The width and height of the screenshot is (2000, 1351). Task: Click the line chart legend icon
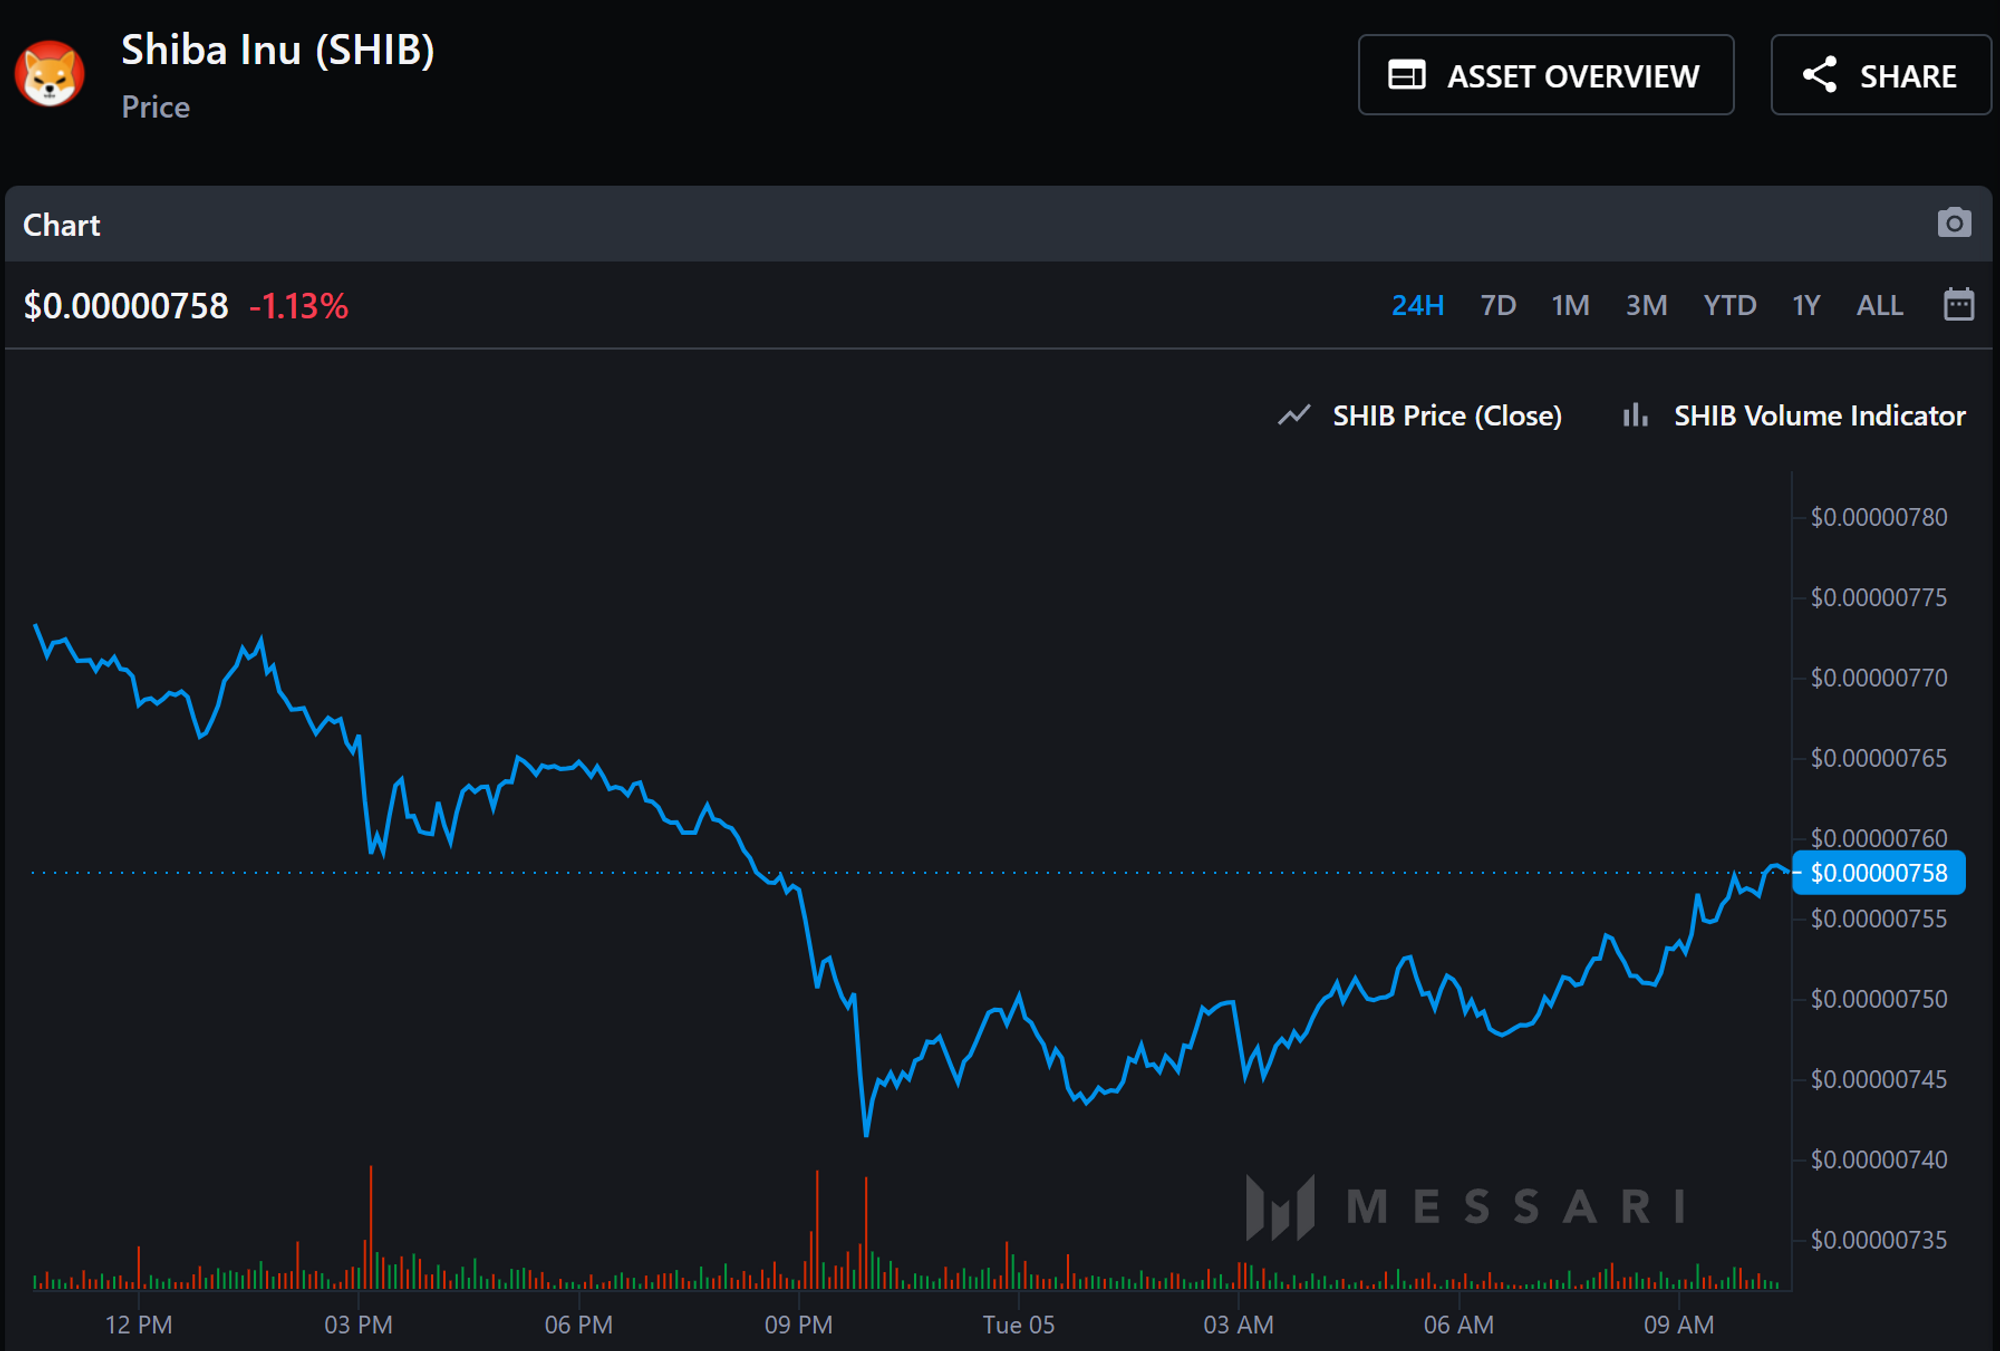click(1294, 415)
